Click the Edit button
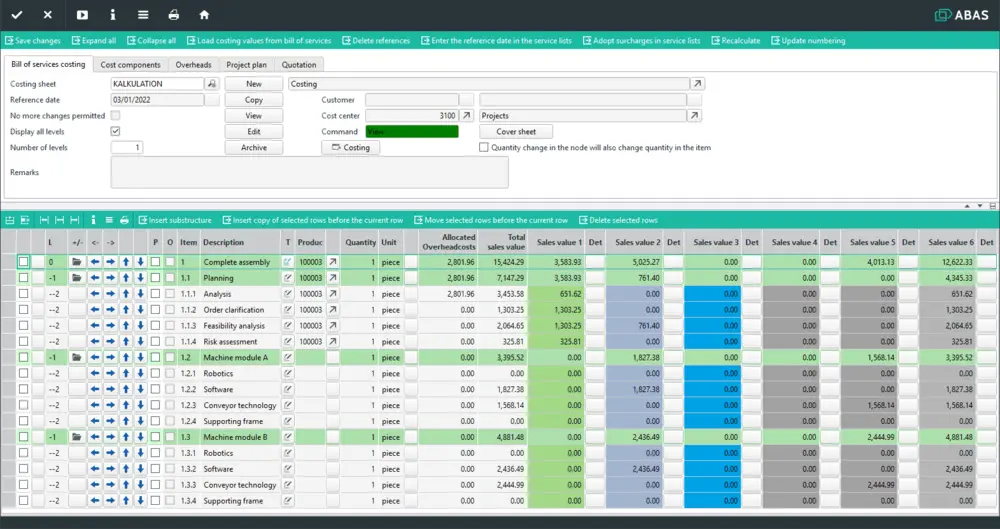Viewport: 1000px width, 529px height. pos(254,131)
